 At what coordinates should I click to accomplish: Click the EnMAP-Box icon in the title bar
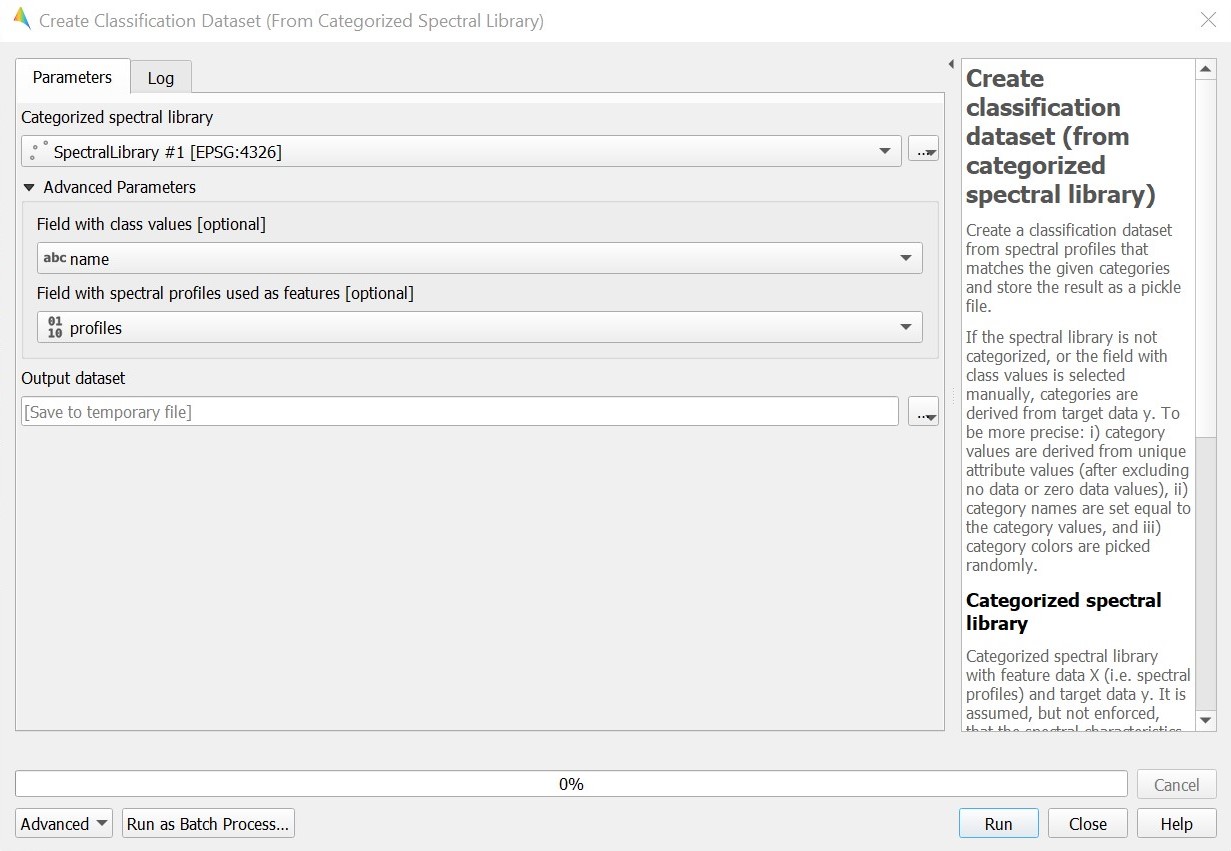[21, 20]
